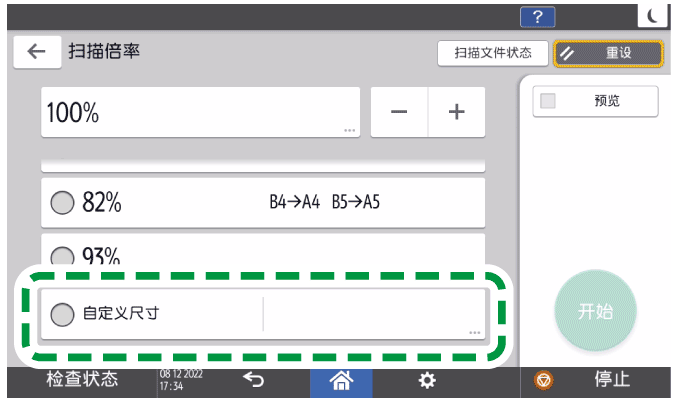
Task: Decrease scan ratio with the minus button
Action: pyautogui.click(x=399, y=112)
